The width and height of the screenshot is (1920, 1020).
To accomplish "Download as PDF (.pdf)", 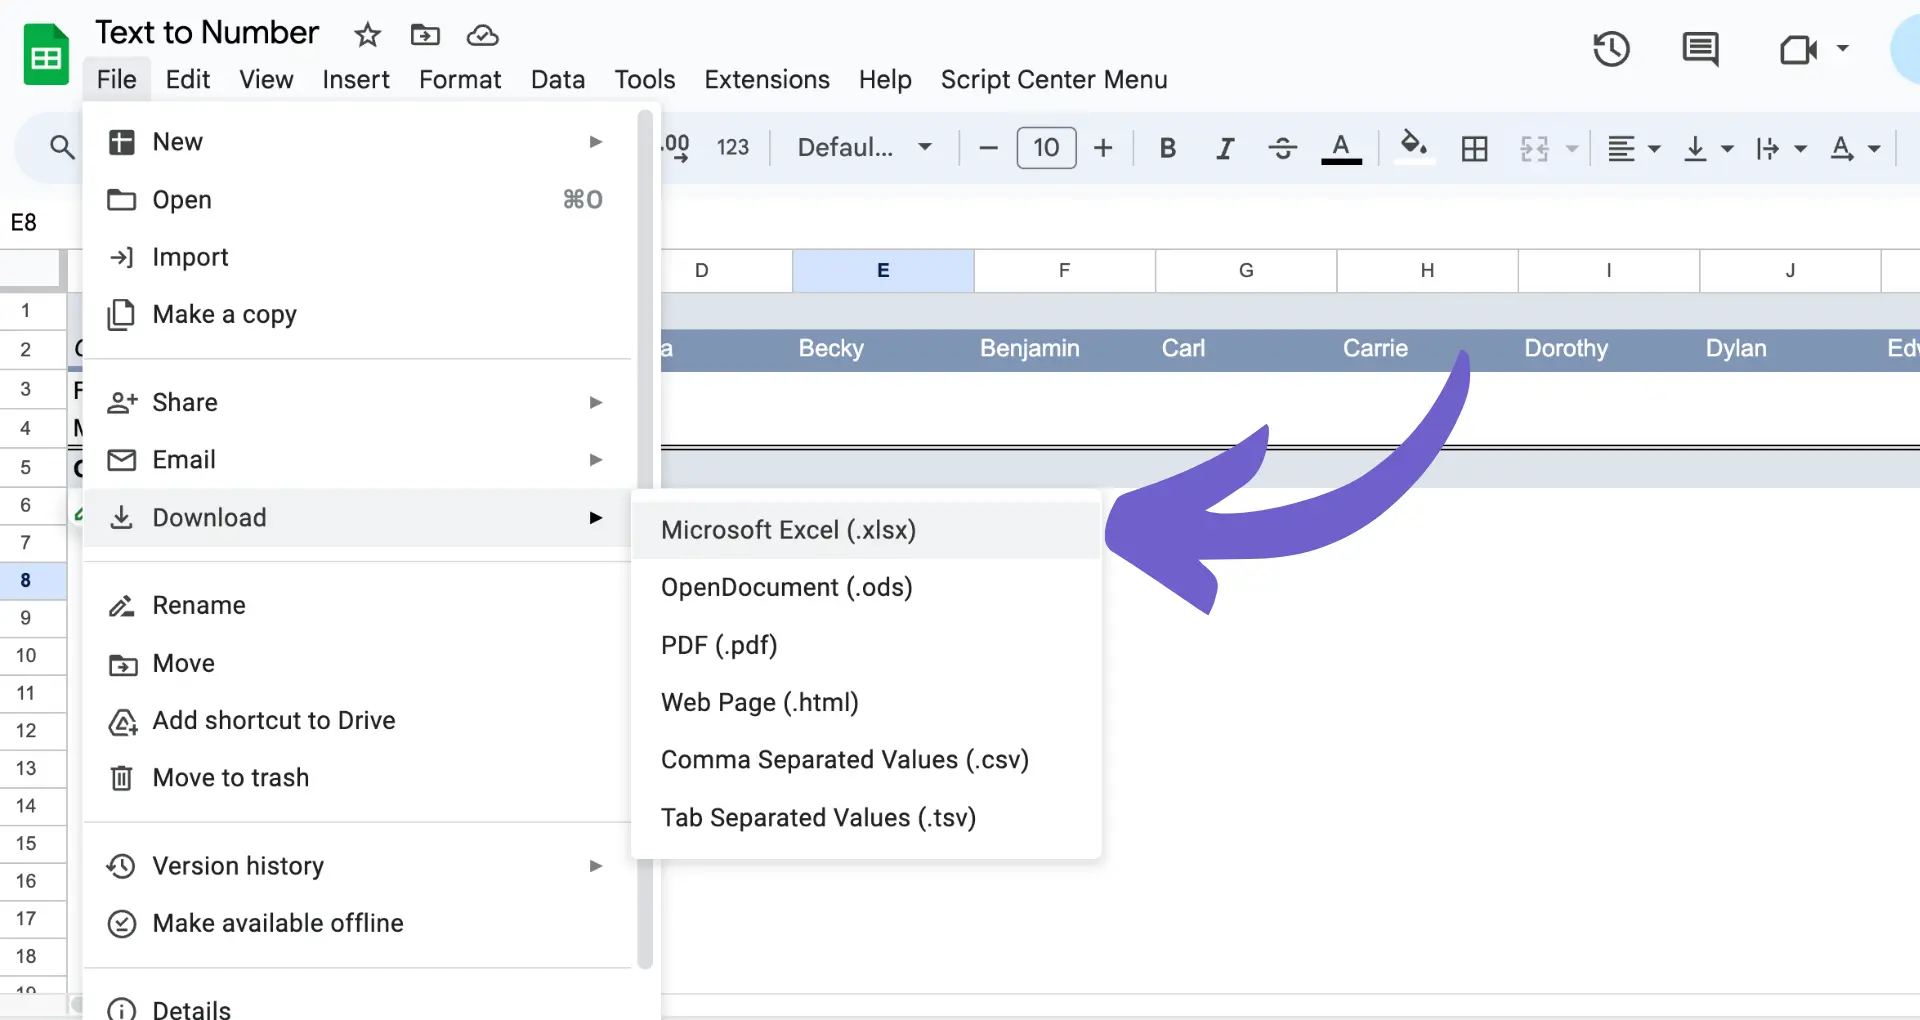I will coord(866,645).
